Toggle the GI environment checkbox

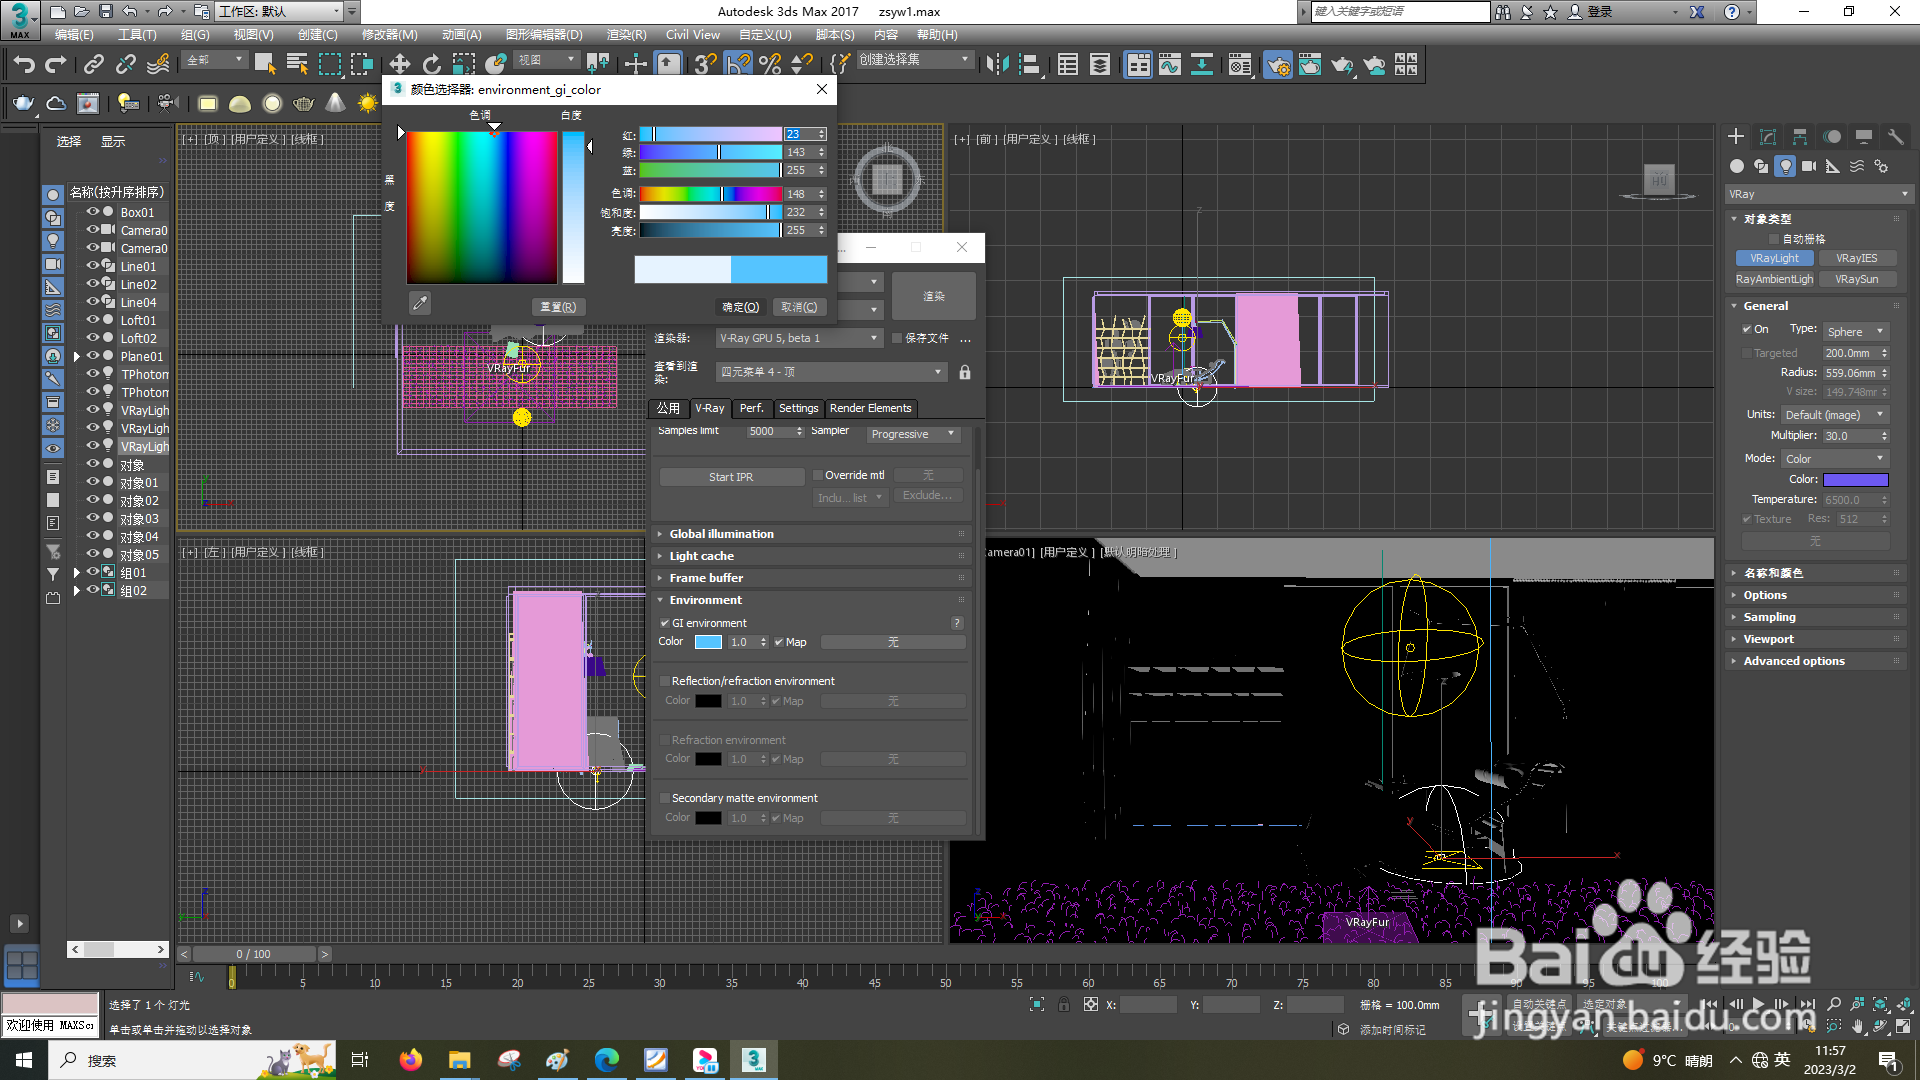point(665,623)
